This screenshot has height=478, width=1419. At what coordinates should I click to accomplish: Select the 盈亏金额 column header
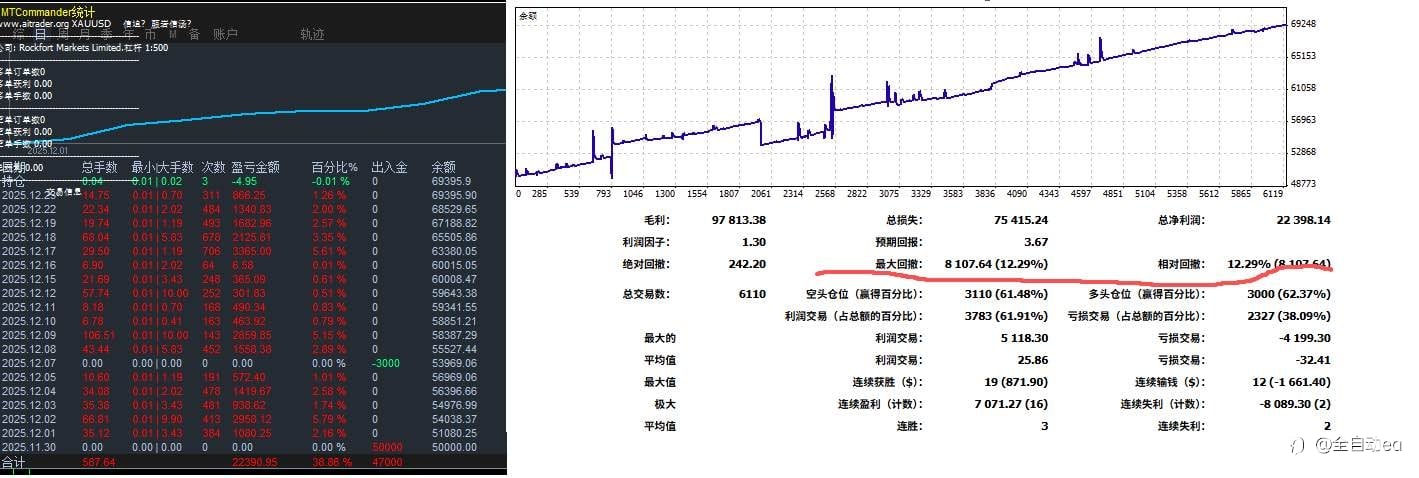pyautogui.click(x=255, y=168)
